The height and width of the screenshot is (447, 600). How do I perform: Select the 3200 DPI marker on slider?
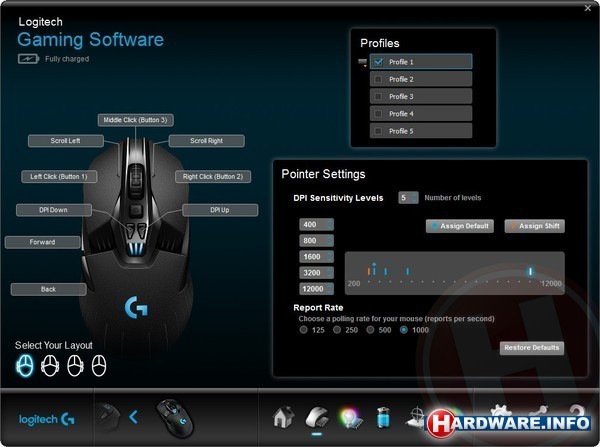408,272
